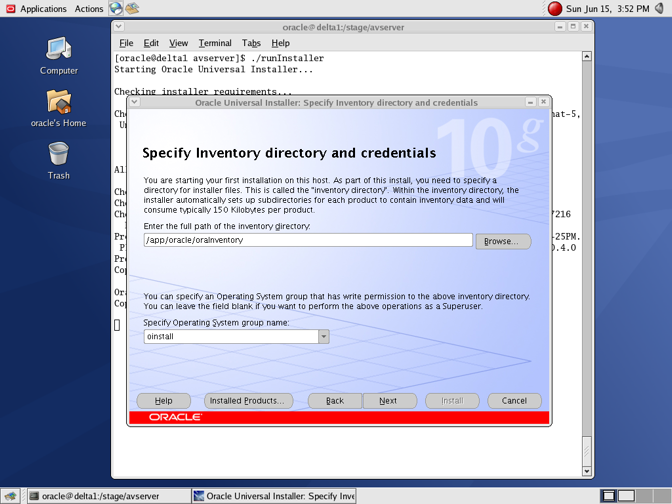Expand the operating system group dropdown arrow
Image resolution: width=672 pixels, height=504 pixels.
(324, 336)
